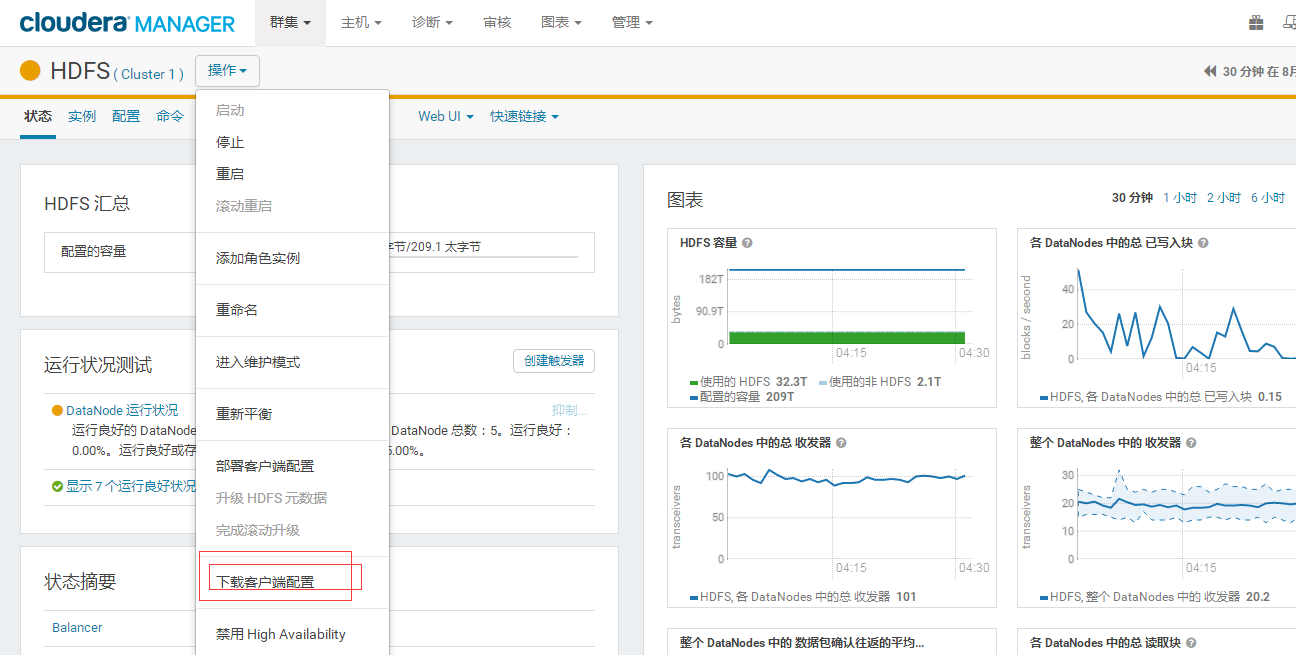
Task: Open the 群集 dropdown menu
Action: pyautogui.click(x=290, y=22)
